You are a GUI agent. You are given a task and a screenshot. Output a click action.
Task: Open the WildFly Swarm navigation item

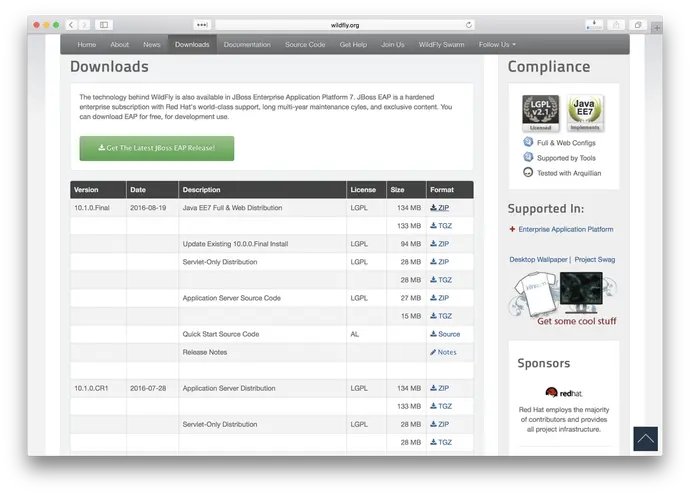point(441,44)
